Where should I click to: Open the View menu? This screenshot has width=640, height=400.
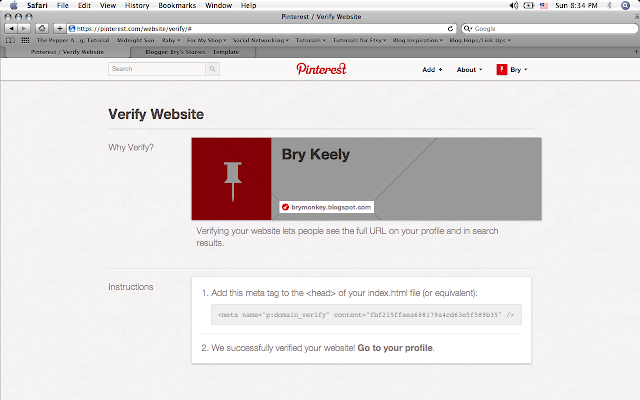108,5
